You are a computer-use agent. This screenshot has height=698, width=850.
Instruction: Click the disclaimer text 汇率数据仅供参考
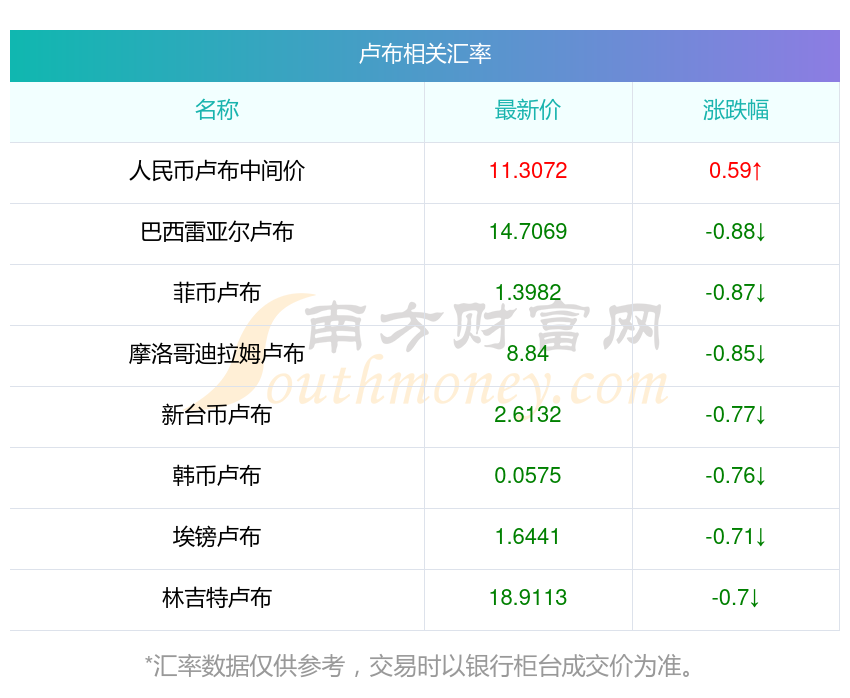click(249, 666)
